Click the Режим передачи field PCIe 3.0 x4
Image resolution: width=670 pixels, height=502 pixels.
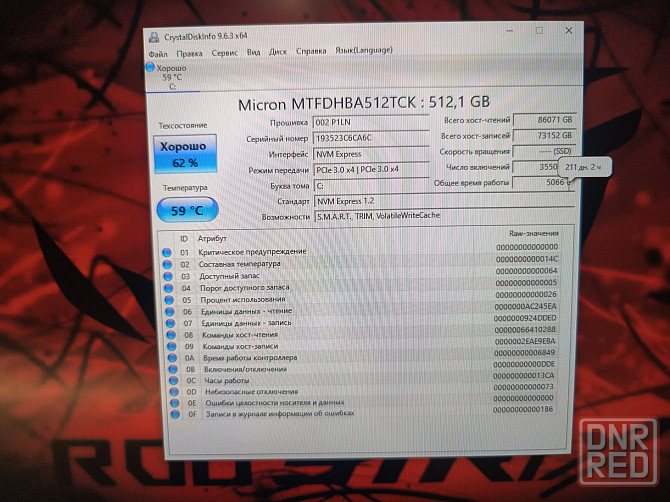click(371, 170)
